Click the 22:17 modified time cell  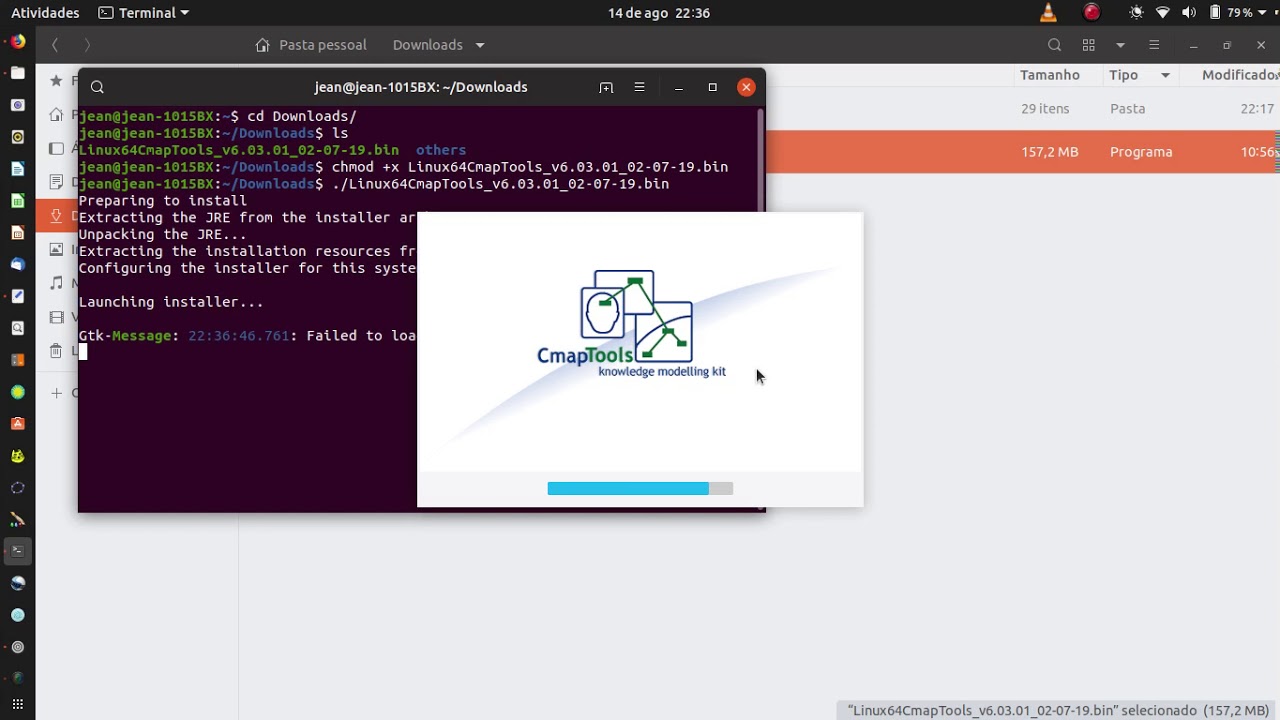tap(1257, 109)
